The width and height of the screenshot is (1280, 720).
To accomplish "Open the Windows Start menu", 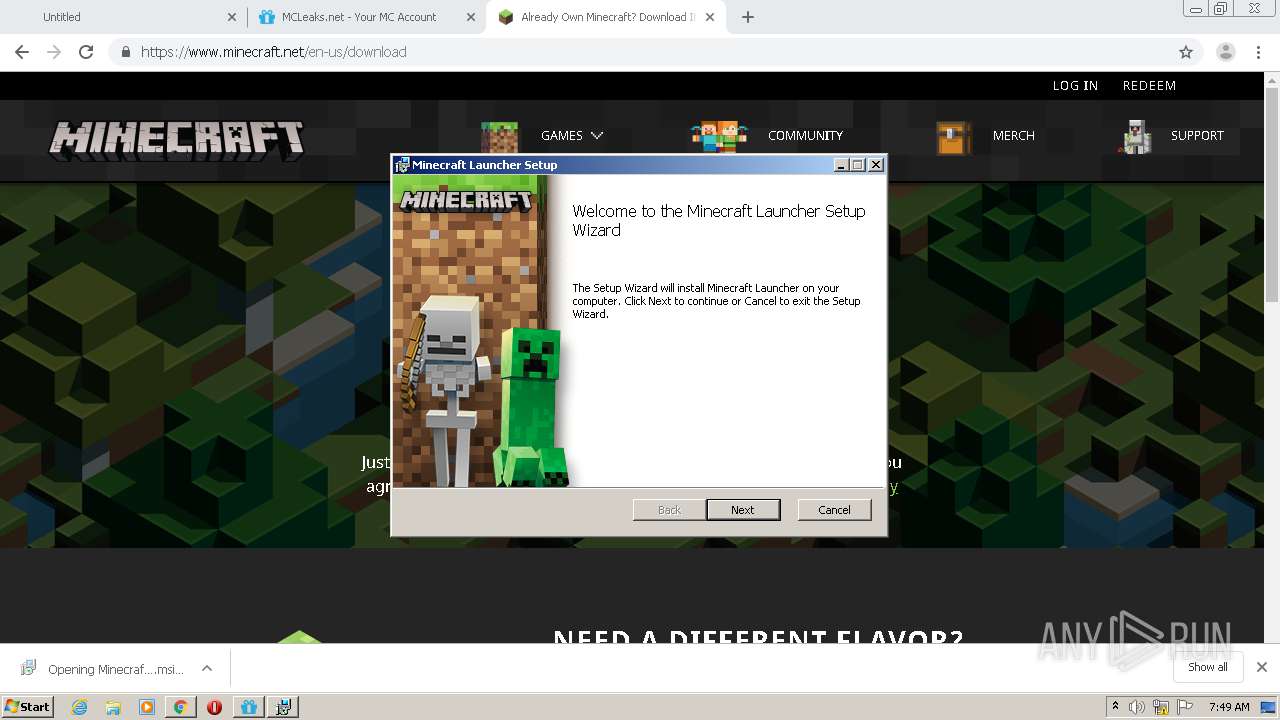I will (27, 706).
